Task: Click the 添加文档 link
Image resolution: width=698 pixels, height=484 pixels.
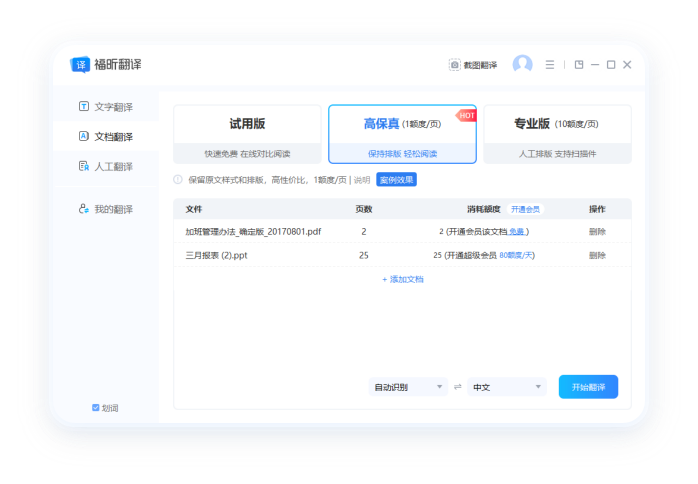Action: [402, 279]
